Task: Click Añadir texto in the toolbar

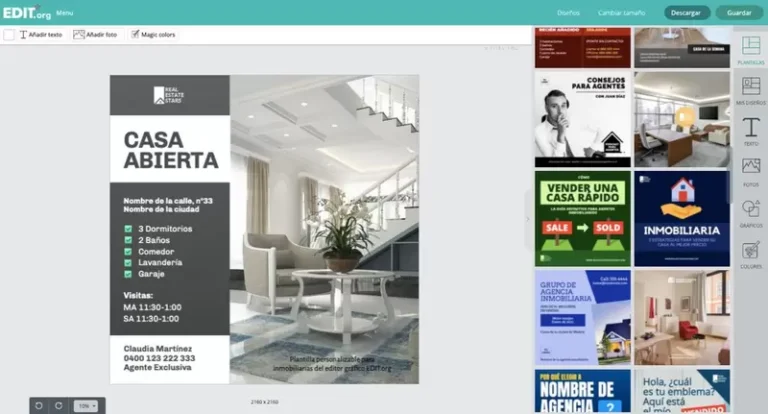Action: click(40, 34)
